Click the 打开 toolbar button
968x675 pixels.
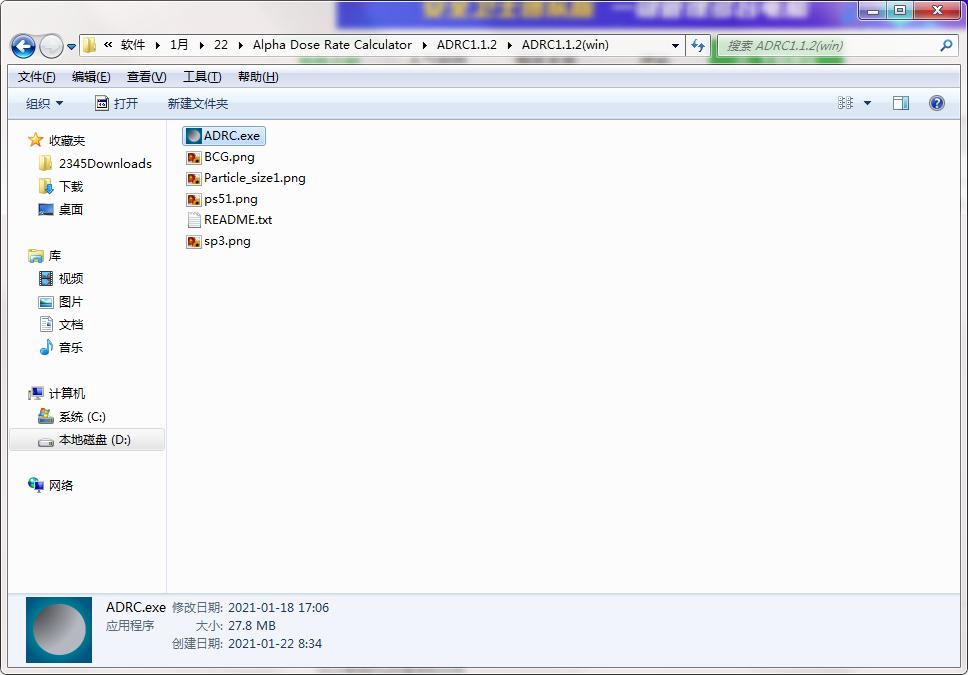pos(116,104)
